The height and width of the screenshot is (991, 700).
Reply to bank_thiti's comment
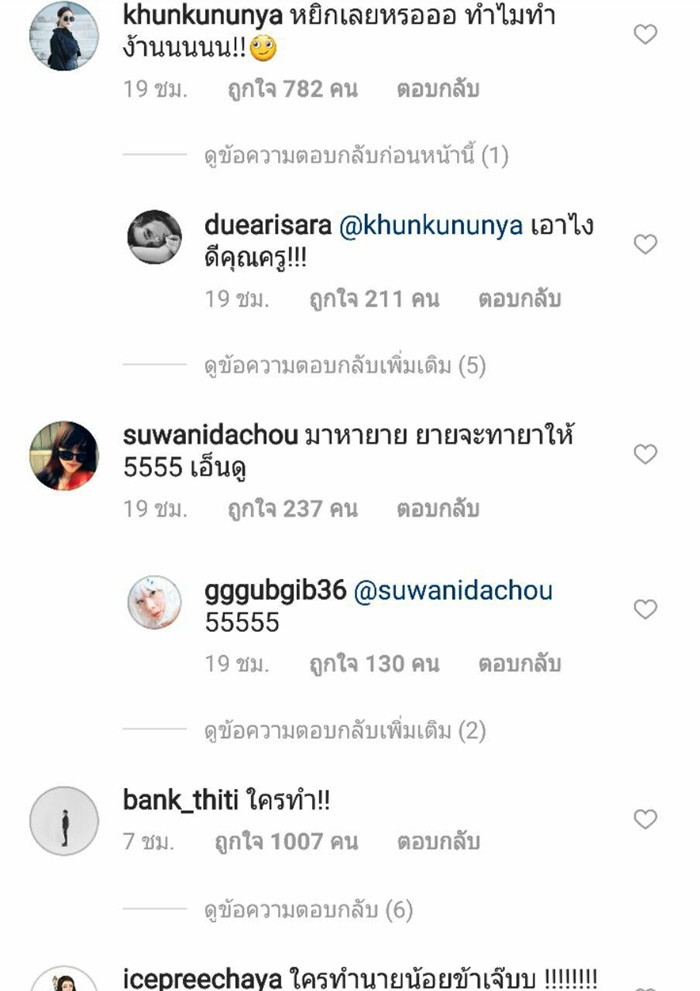(438, 842)
